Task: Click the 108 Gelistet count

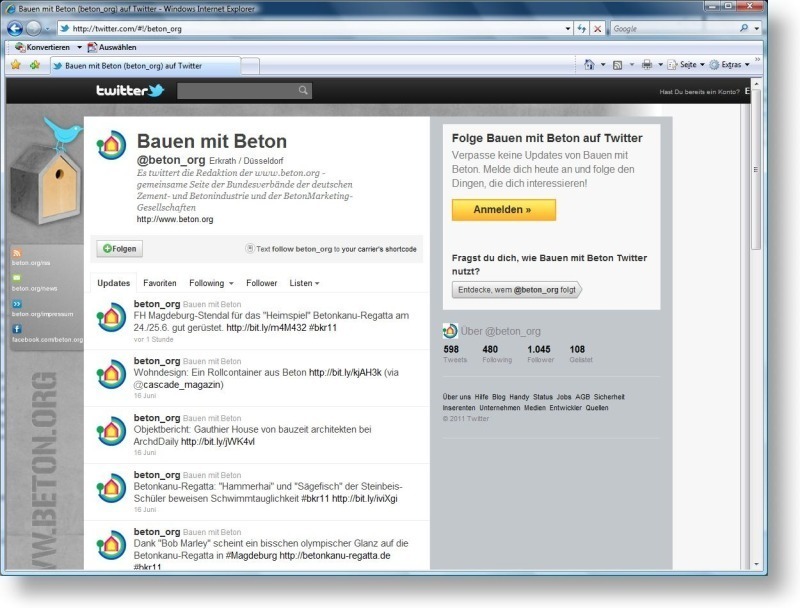Action: [581, 353]
